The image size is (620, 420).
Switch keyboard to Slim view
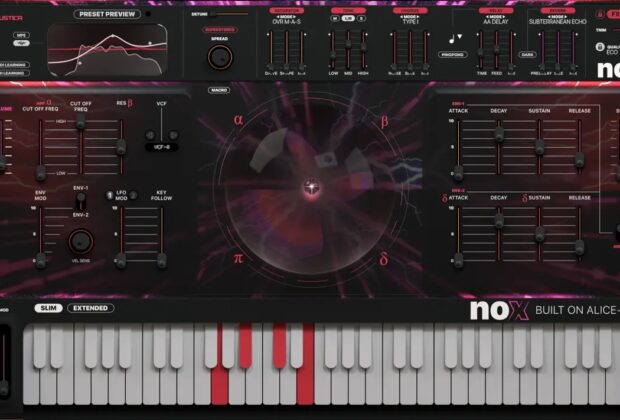(48, 308)
